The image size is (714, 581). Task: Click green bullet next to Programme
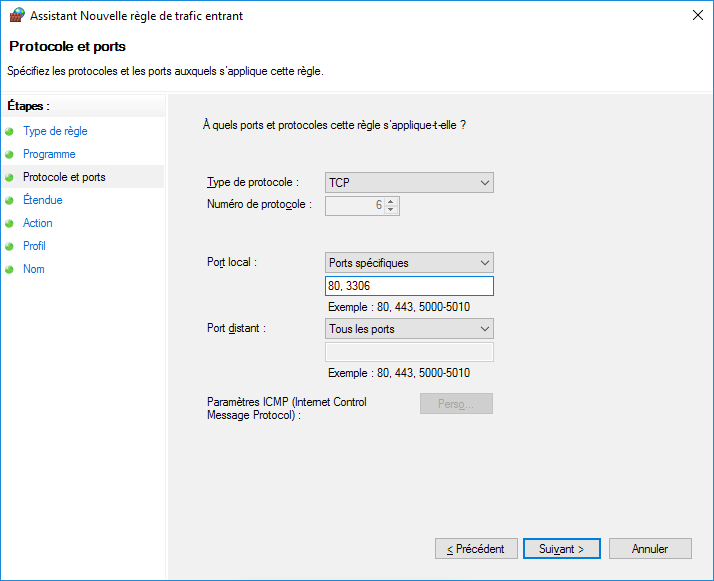point(10,154)
